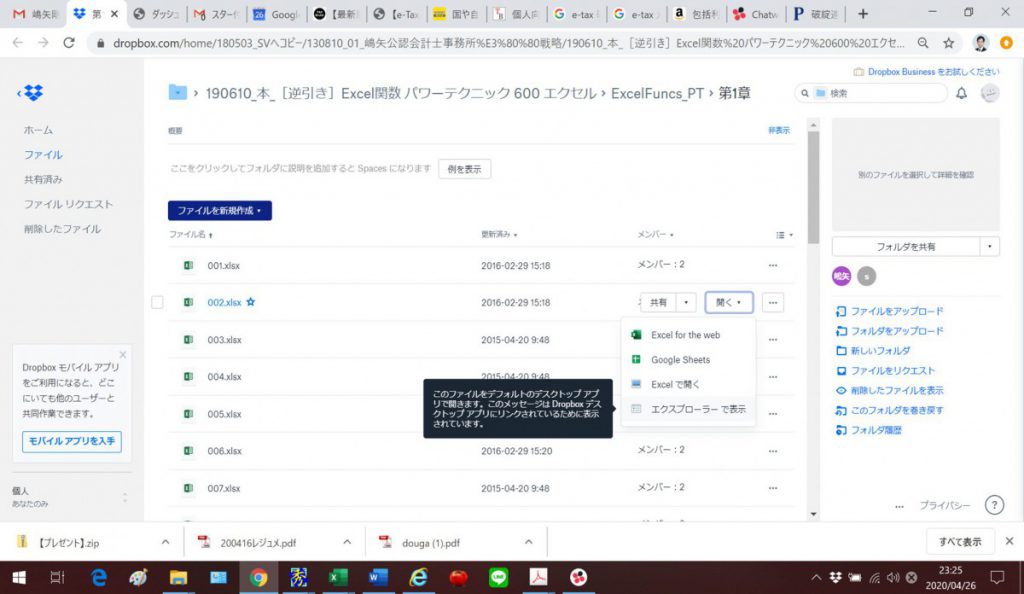The height and width of the screenshot is (594, 1024).
Task: Click the Upload Files icon link
Action: pos(841,311)
